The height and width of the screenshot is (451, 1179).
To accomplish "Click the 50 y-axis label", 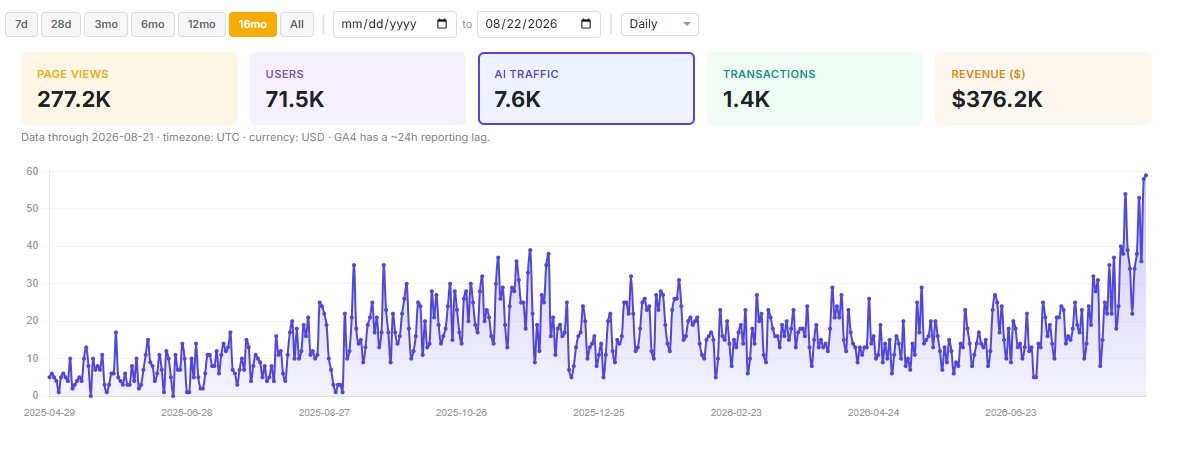I will click(x=32, y=208).
